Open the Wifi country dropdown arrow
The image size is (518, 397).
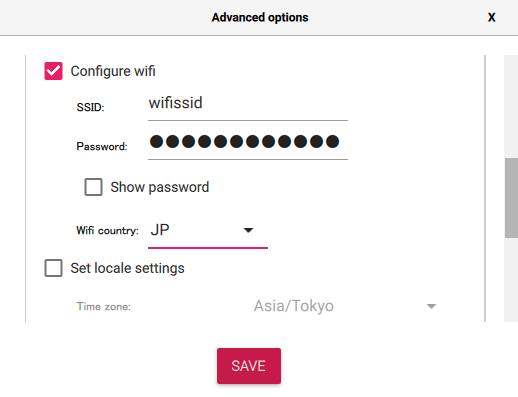248,230
